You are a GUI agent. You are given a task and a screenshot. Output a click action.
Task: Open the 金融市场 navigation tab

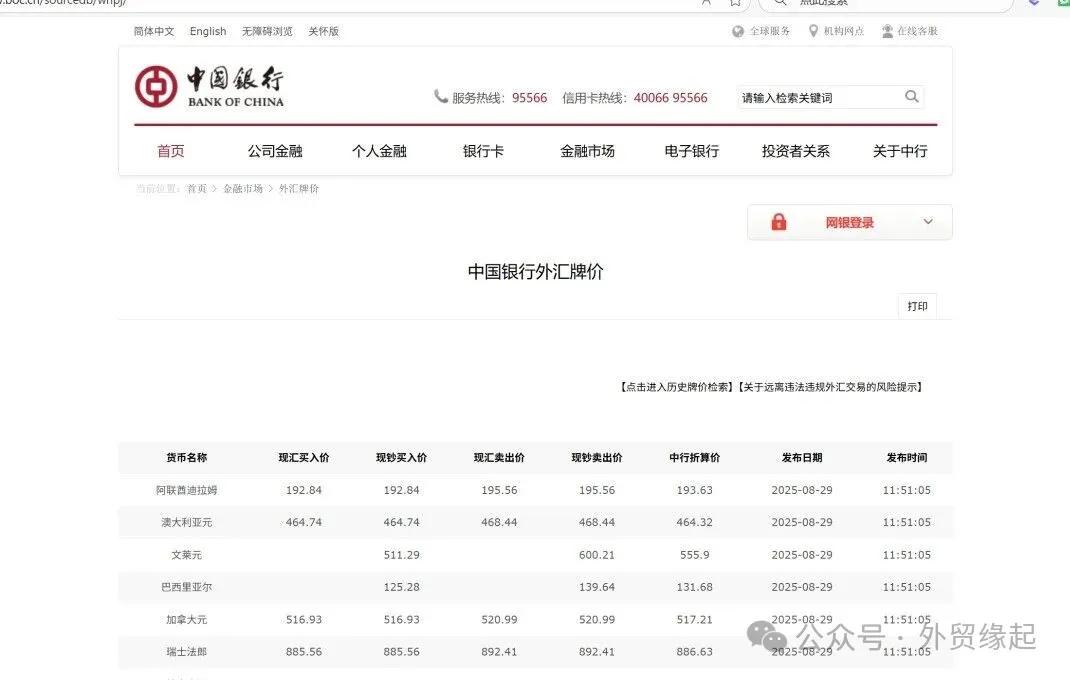coord(587,150)
